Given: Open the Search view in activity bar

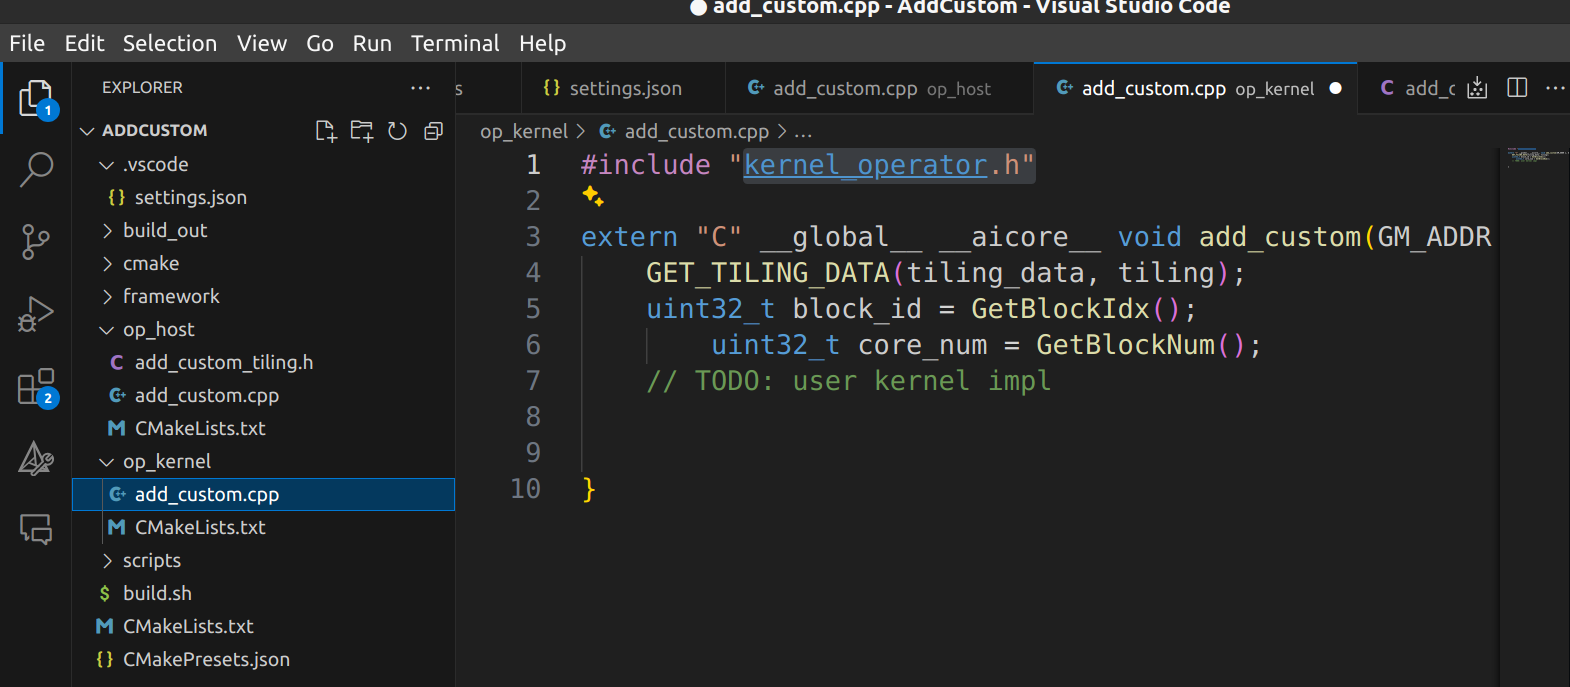Looking at the screenshot, I should (36, 170).
